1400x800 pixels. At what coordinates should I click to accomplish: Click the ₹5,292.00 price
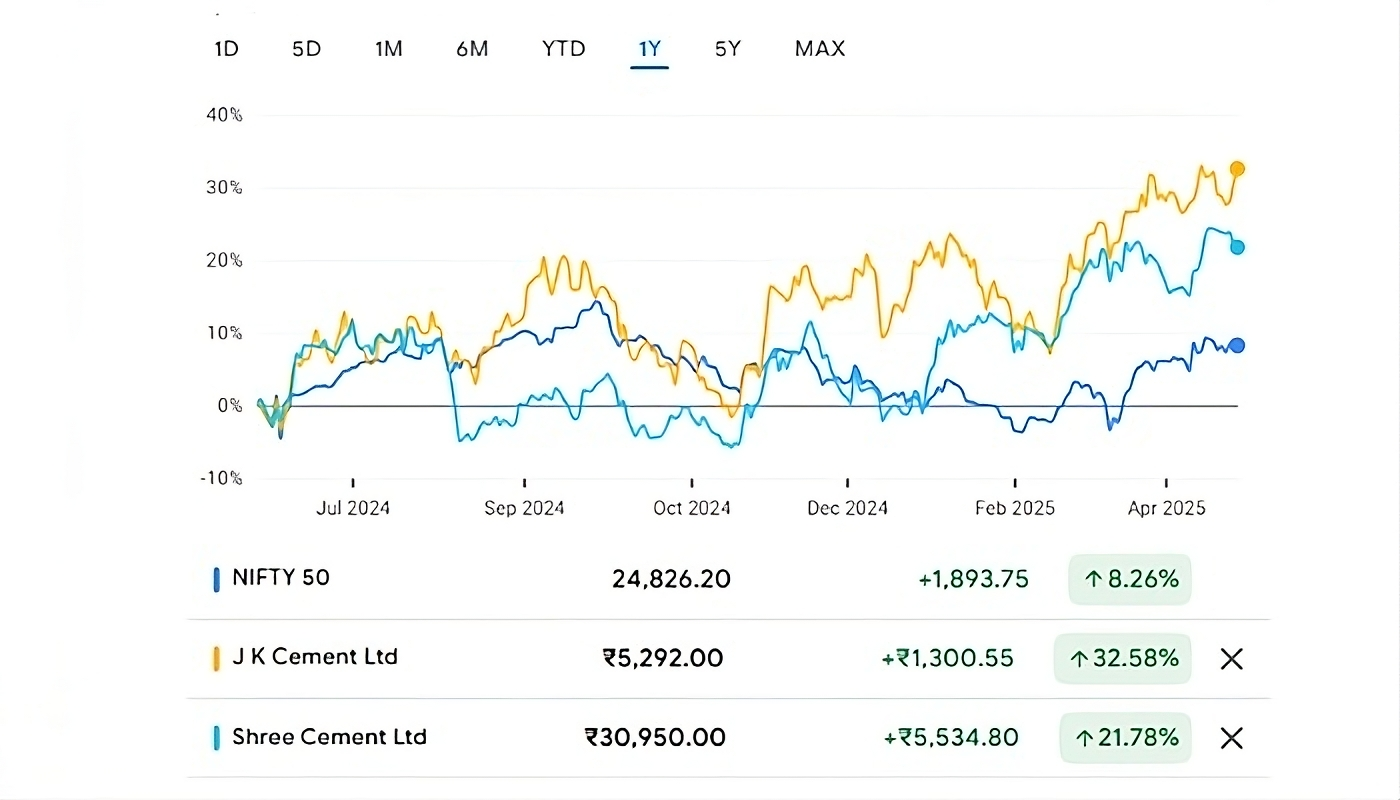point(663,659)
